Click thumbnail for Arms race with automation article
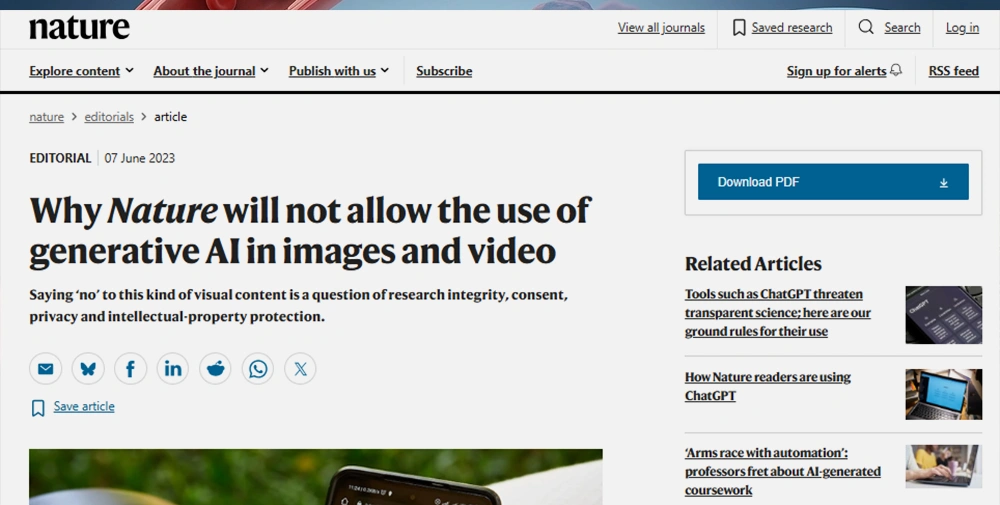The image size is (1000, 505). pyautogui.click(x=943, y=466)
